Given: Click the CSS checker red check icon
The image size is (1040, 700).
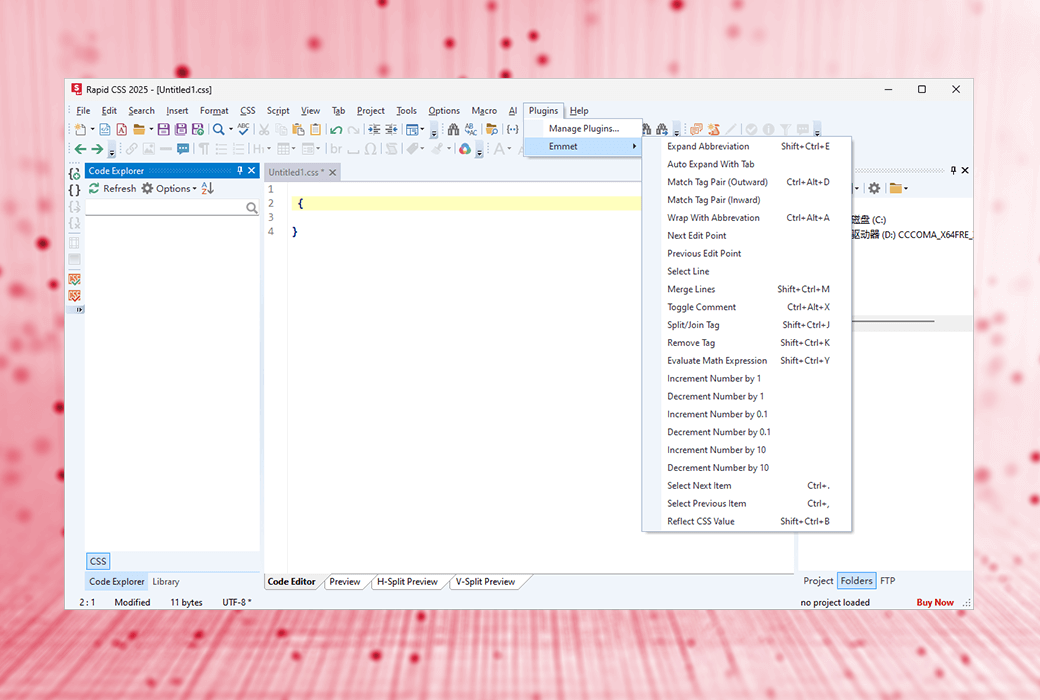Looking at the screenshot, I should pyautogui.click(x=74, y=295).
